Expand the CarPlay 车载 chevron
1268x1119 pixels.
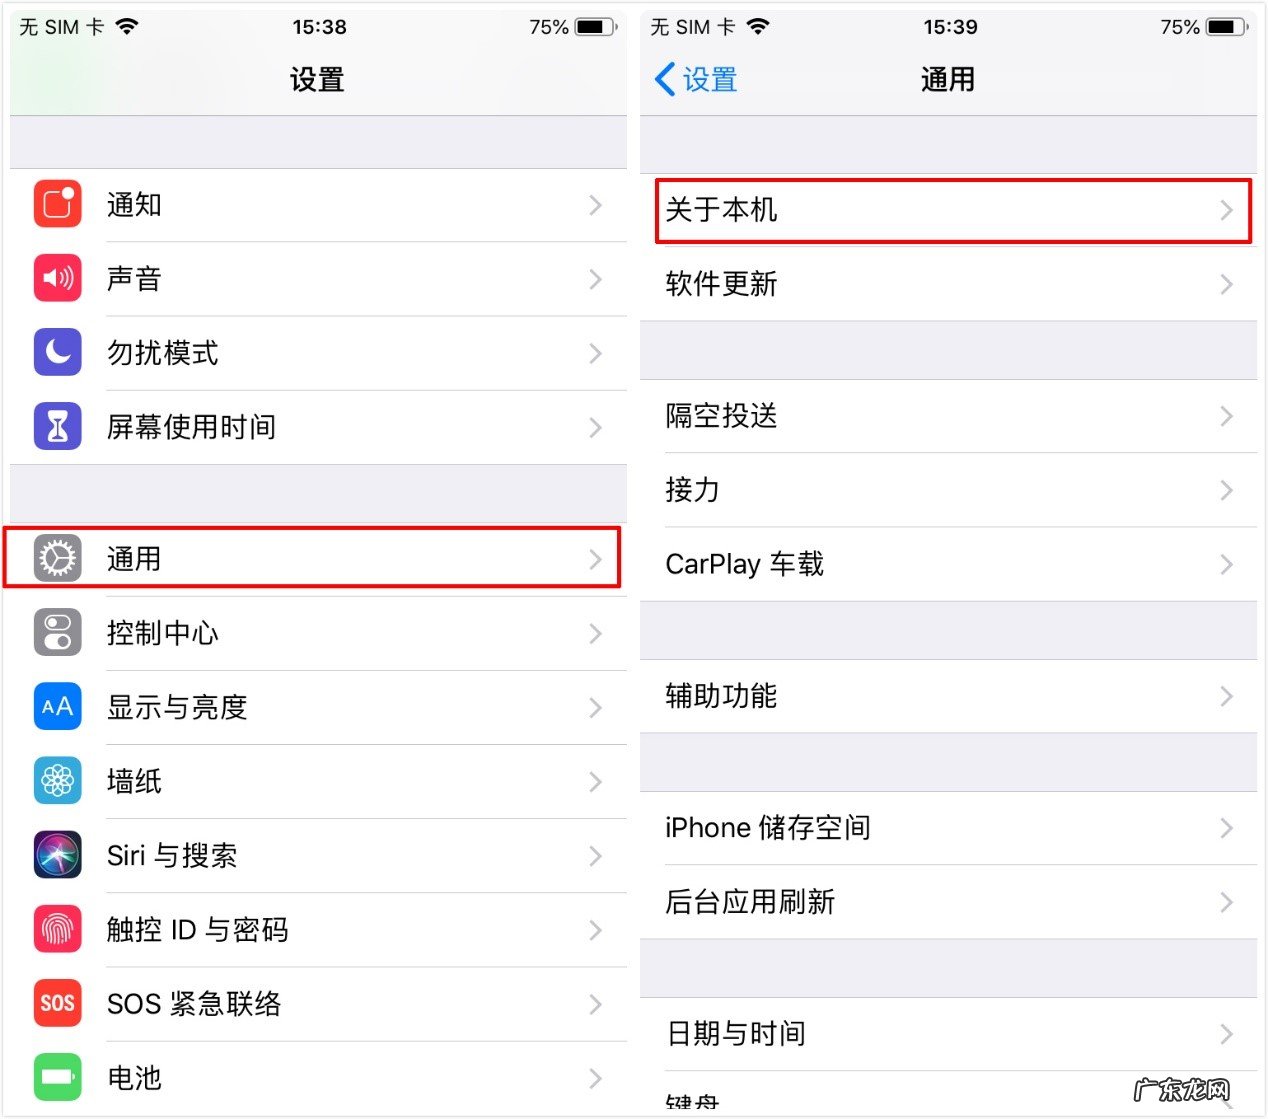[x=1227, y=564]
